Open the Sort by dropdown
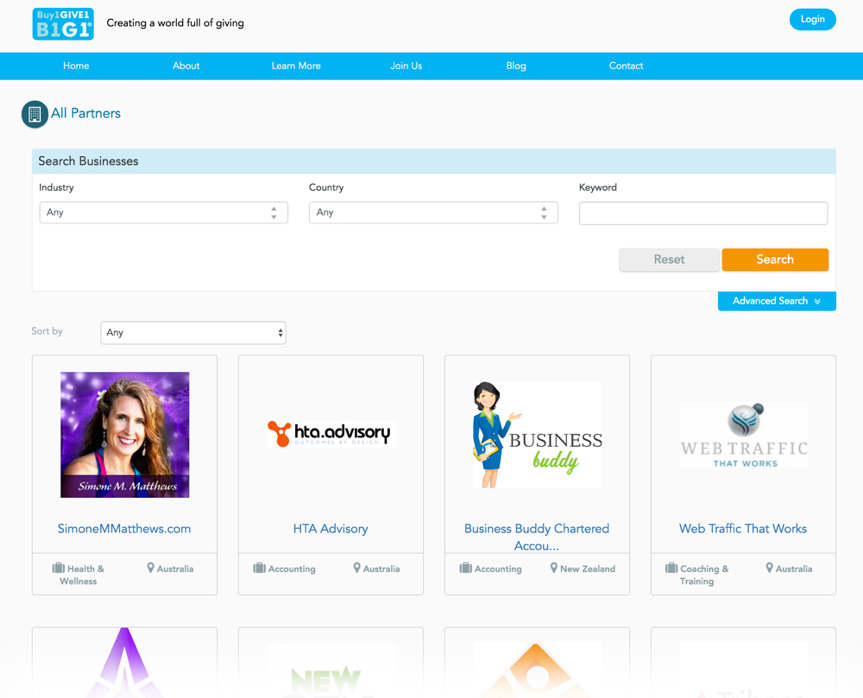This screenshot has height=698, width=863. click(193, 332)
